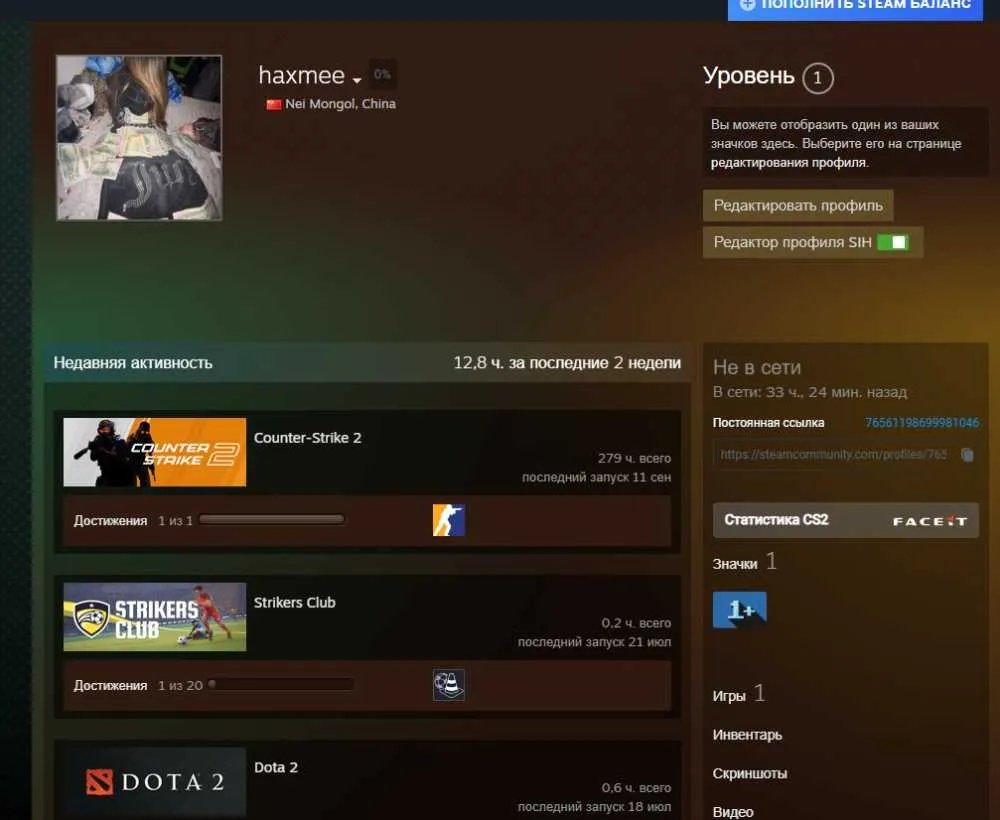1000x820 pixels.
Task: Open the Counter-Strike 2 game banner
Action: tap(154, 452)
